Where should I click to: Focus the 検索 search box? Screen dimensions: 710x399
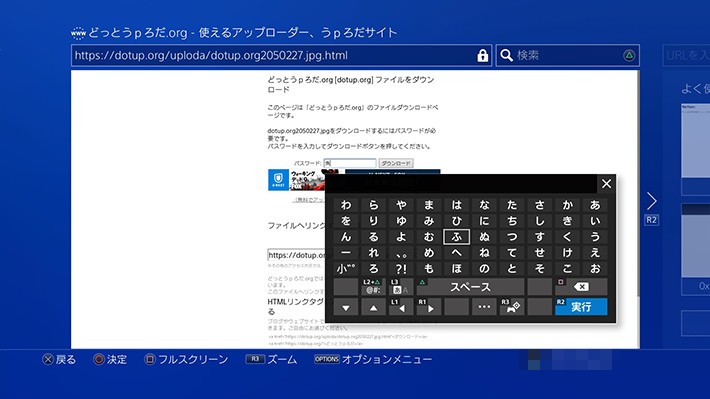tap(567, 56)
